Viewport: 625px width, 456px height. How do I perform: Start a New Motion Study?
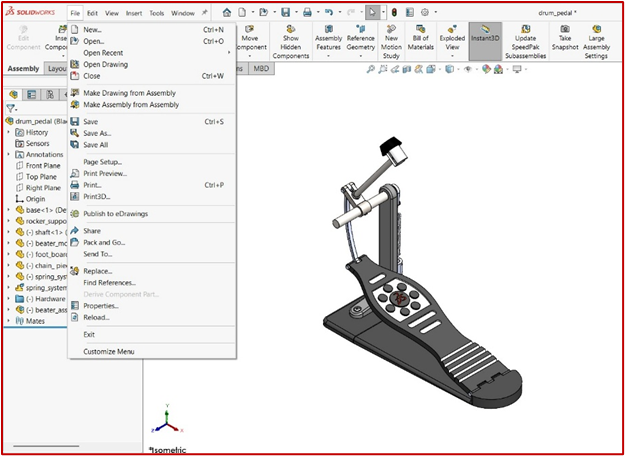tap(392, 41)
